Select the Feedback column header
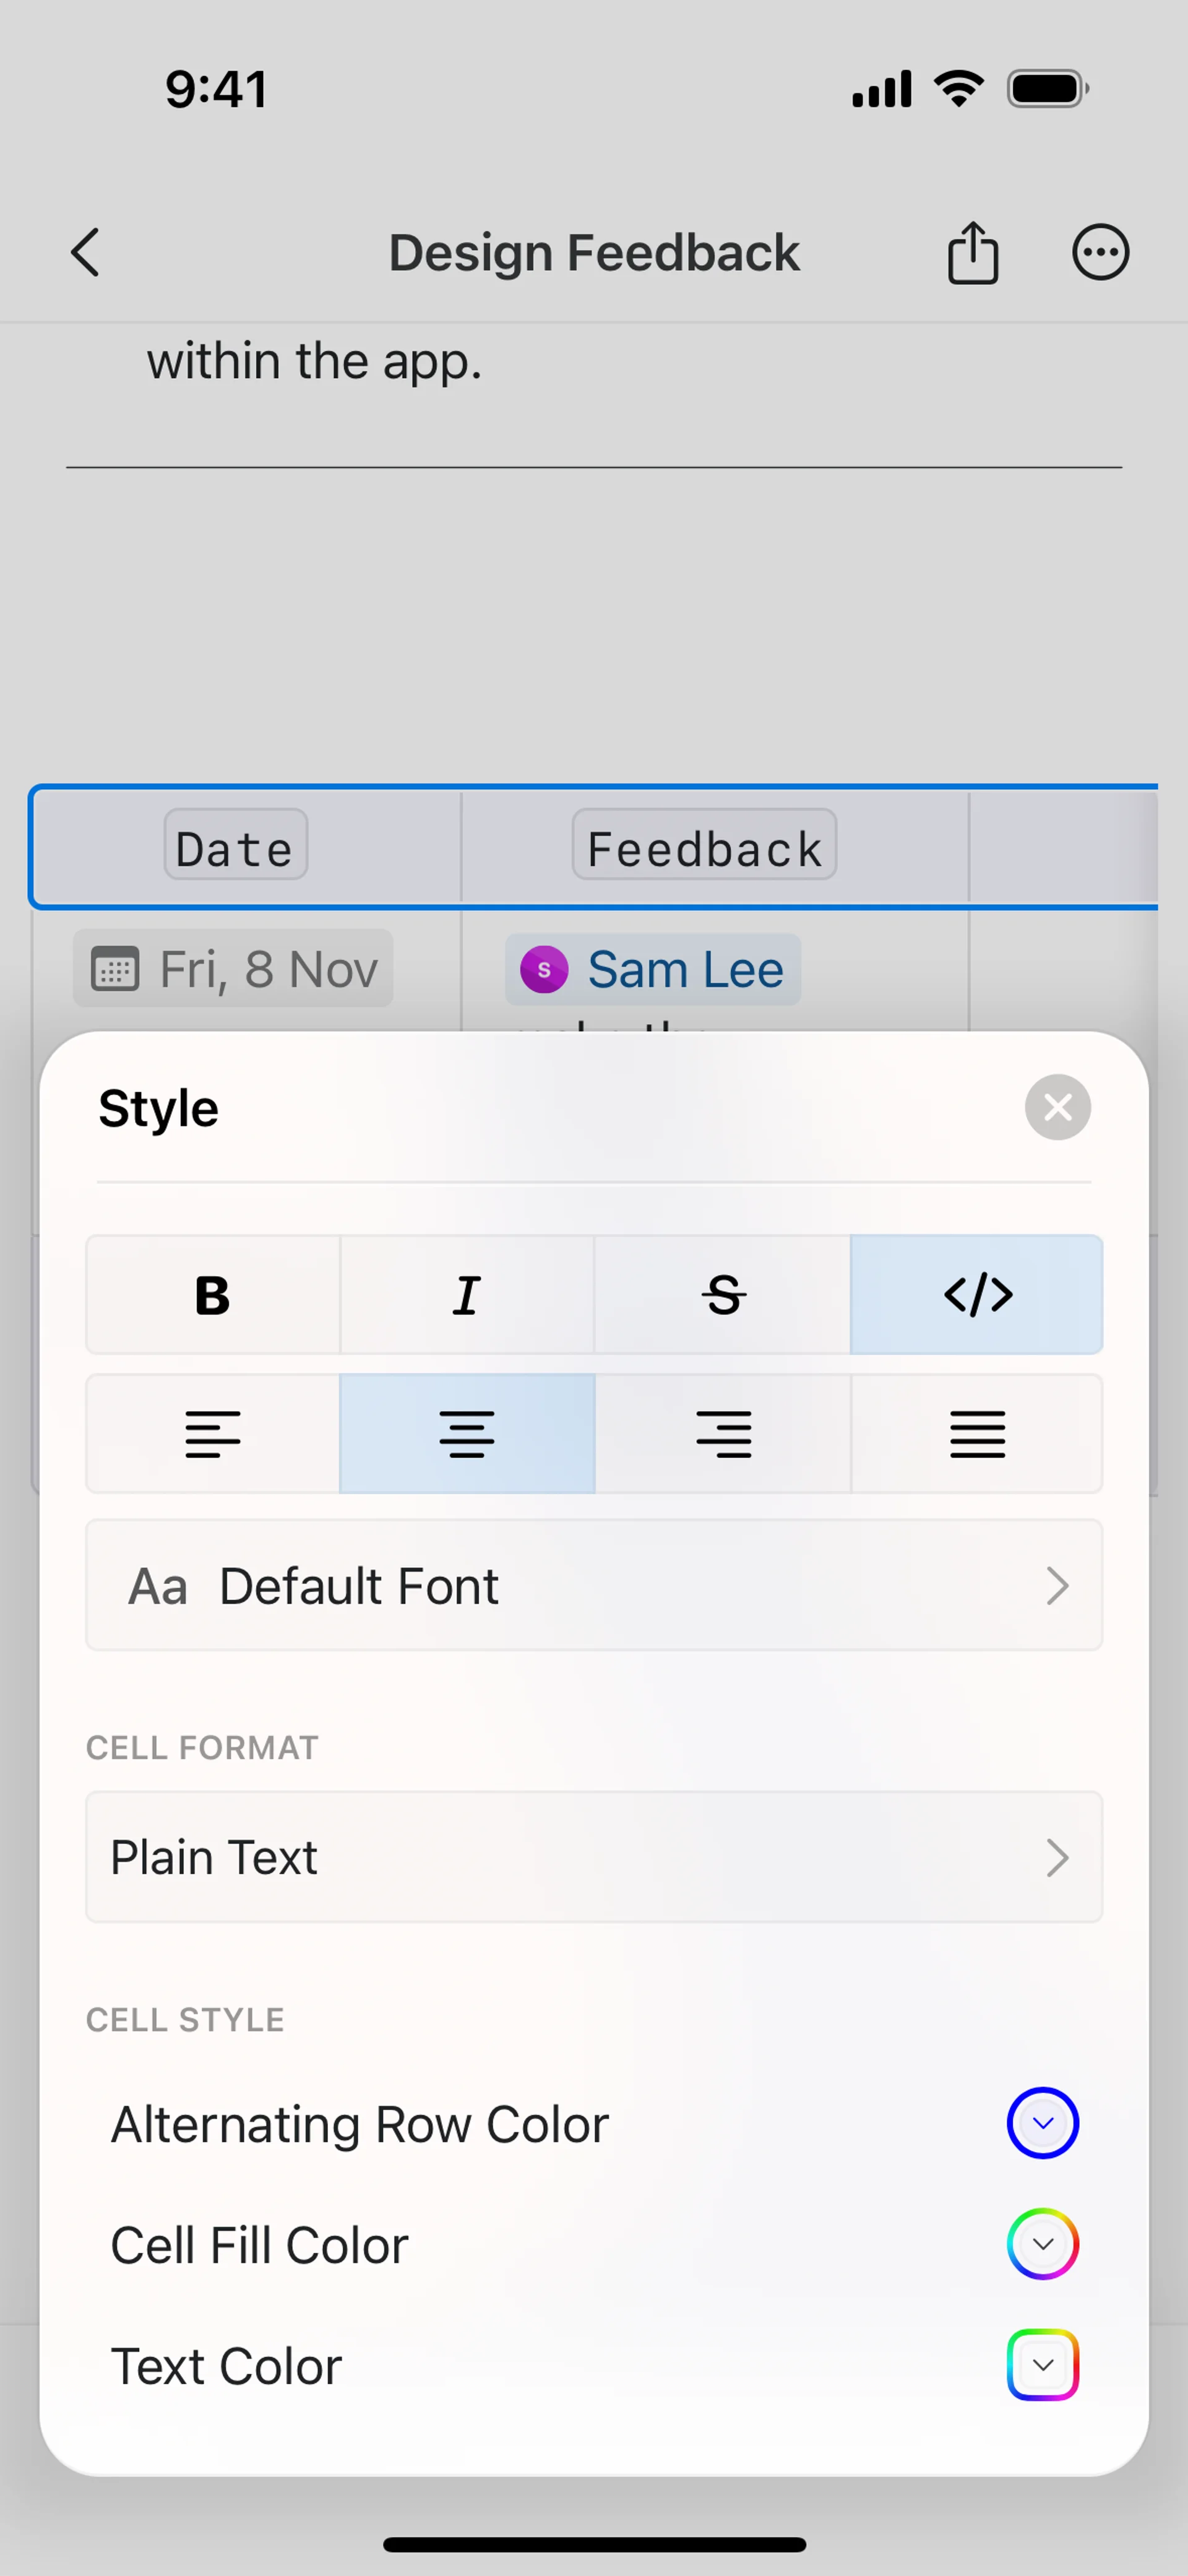Screen dimensions: 1188x2576 pyautogui.click(x=704, y=846)
